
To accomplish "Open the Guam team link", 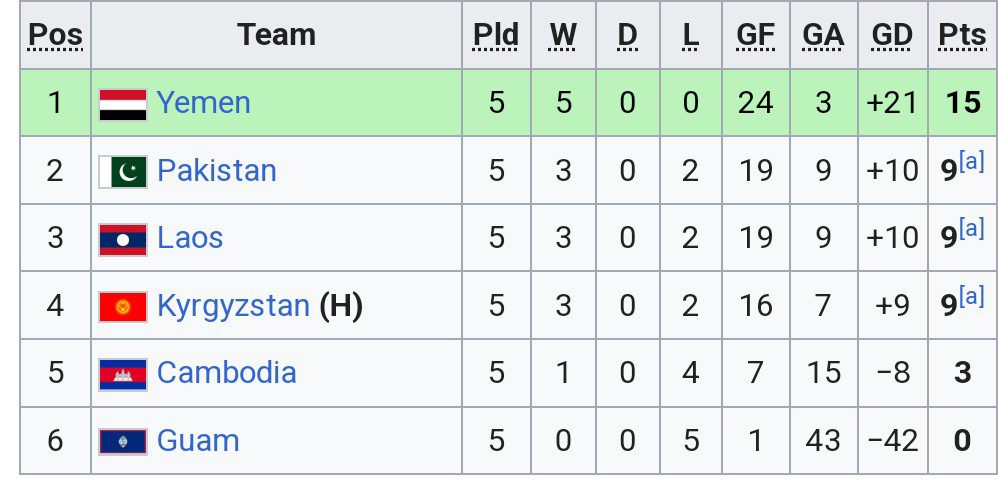I will 198,441.
